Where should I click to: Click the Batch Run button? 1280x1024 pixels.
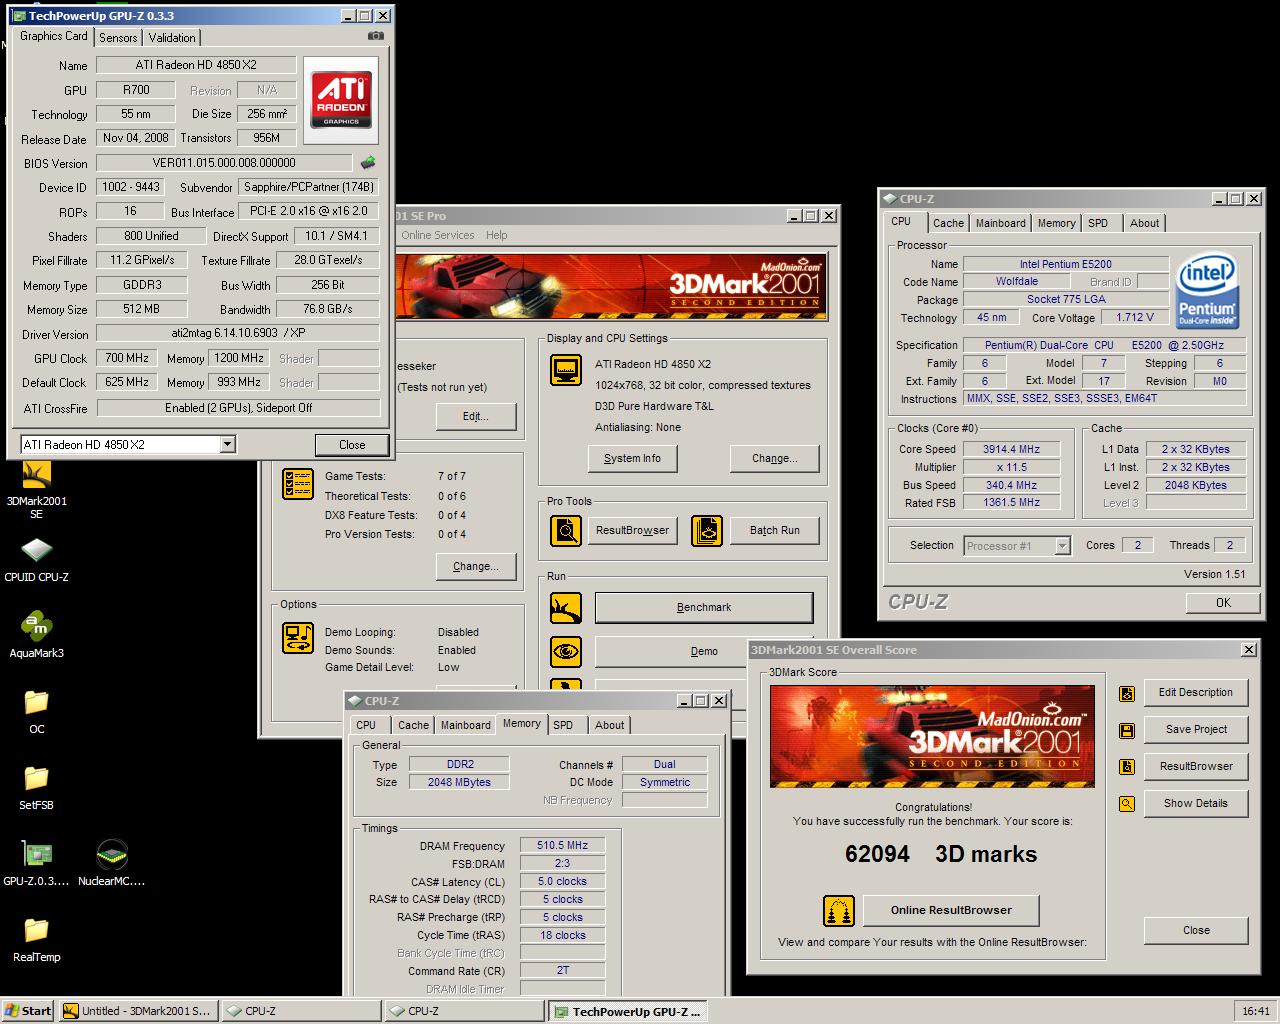[775, 530]
